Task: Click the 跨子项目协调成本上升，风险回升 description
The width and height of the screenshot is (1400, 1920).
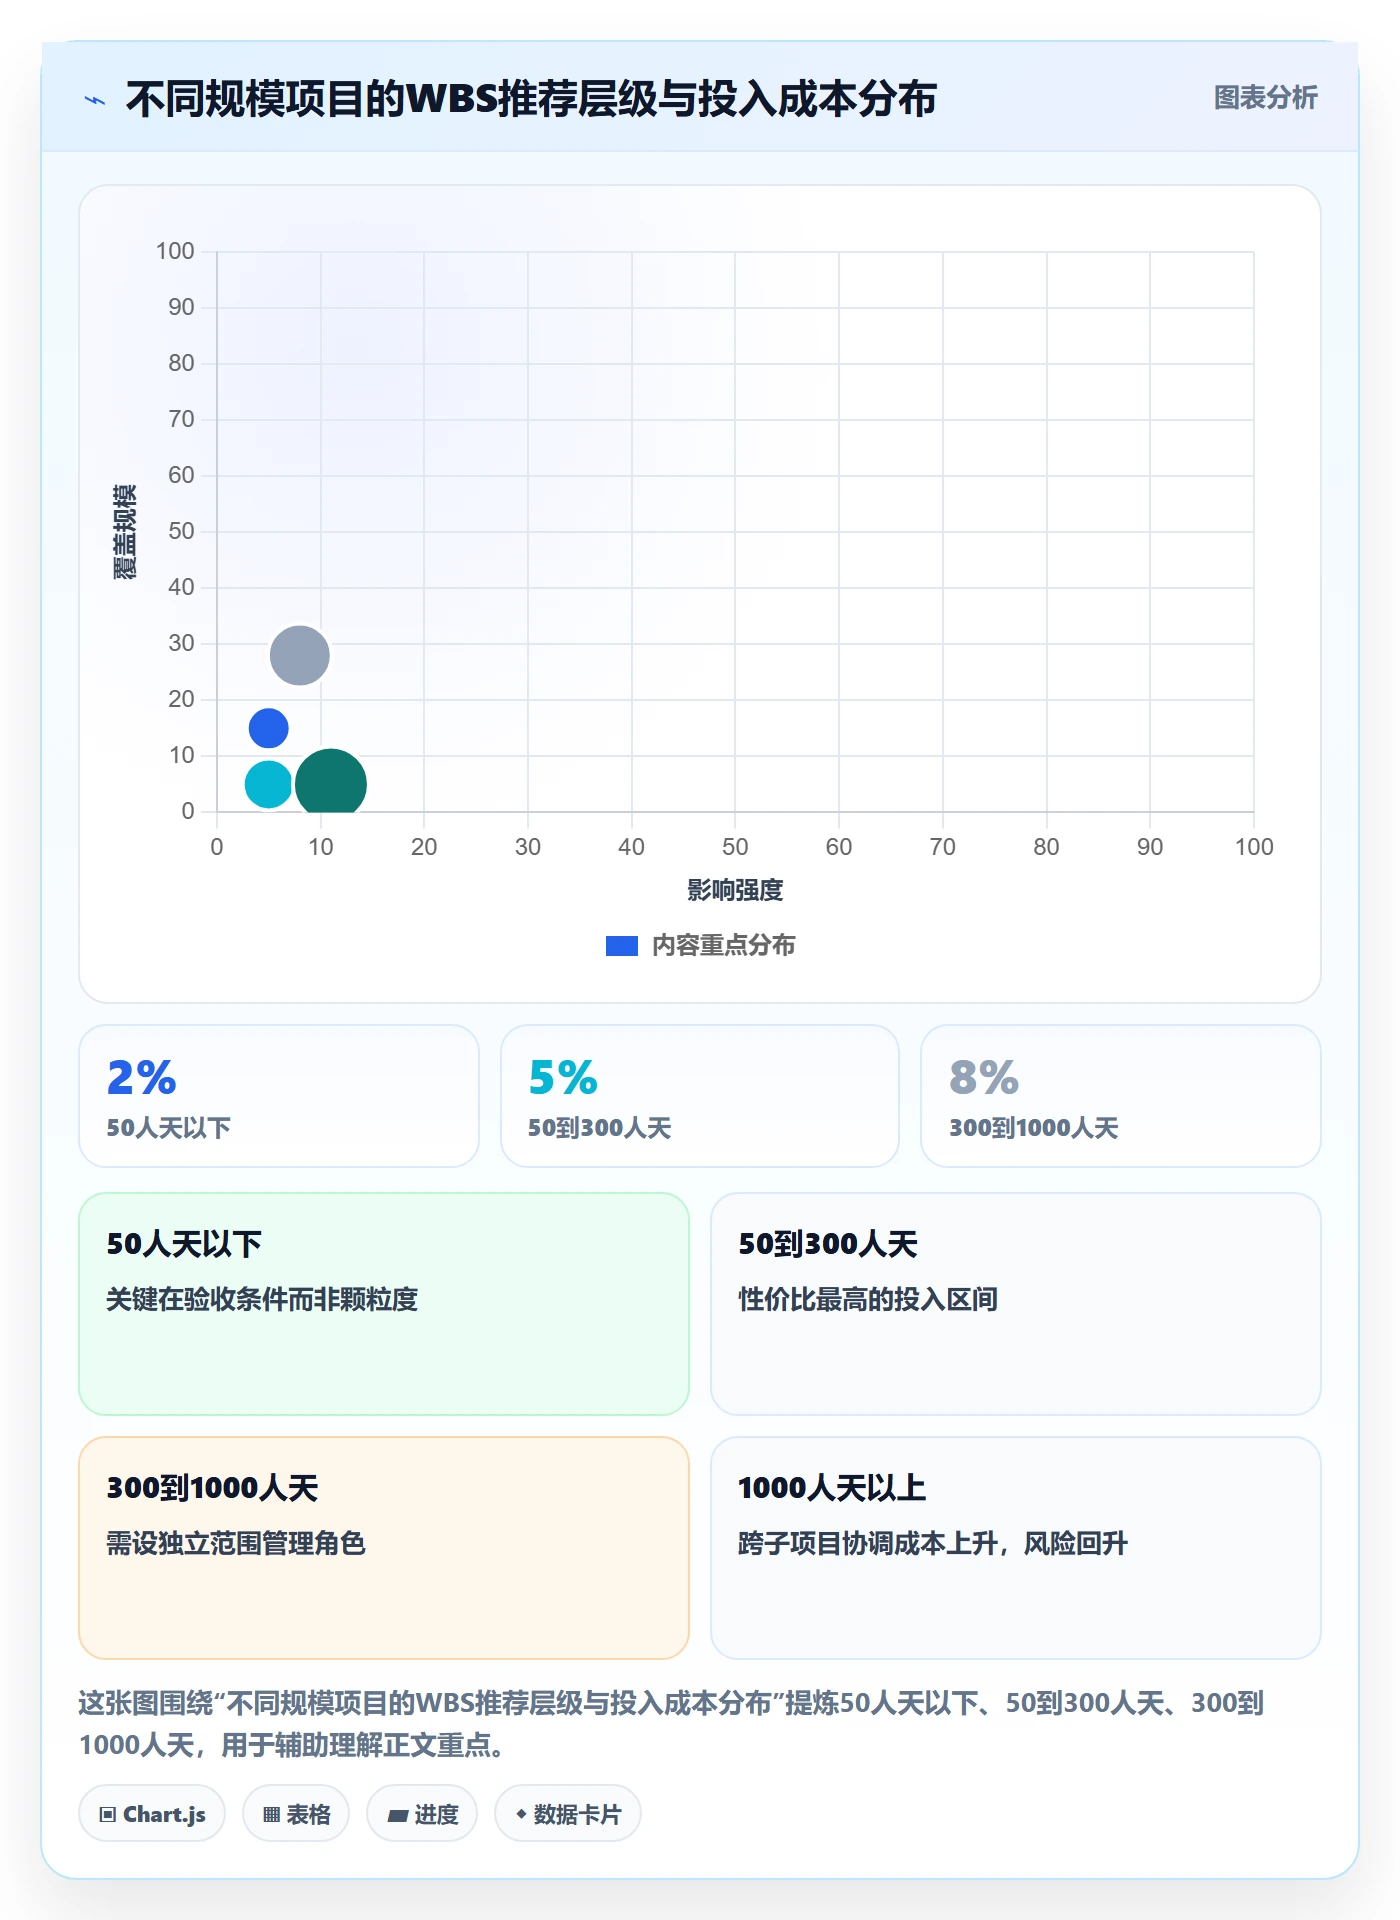Action: point(933,1543)
